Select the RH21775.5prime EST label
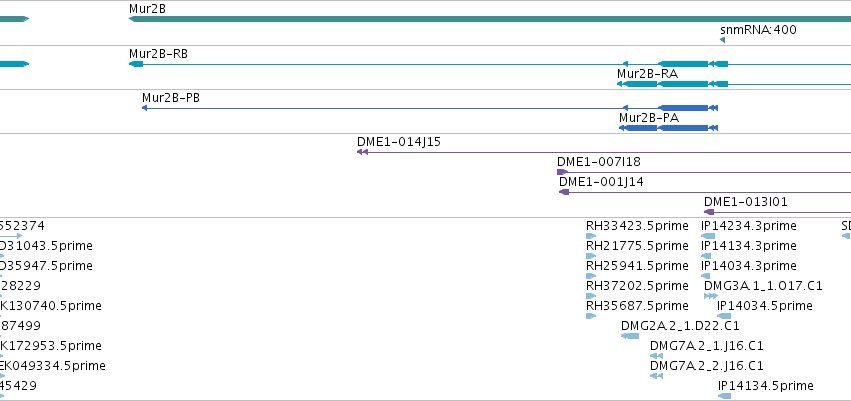This screenshot has width=851, height=401. pos(637,246)
